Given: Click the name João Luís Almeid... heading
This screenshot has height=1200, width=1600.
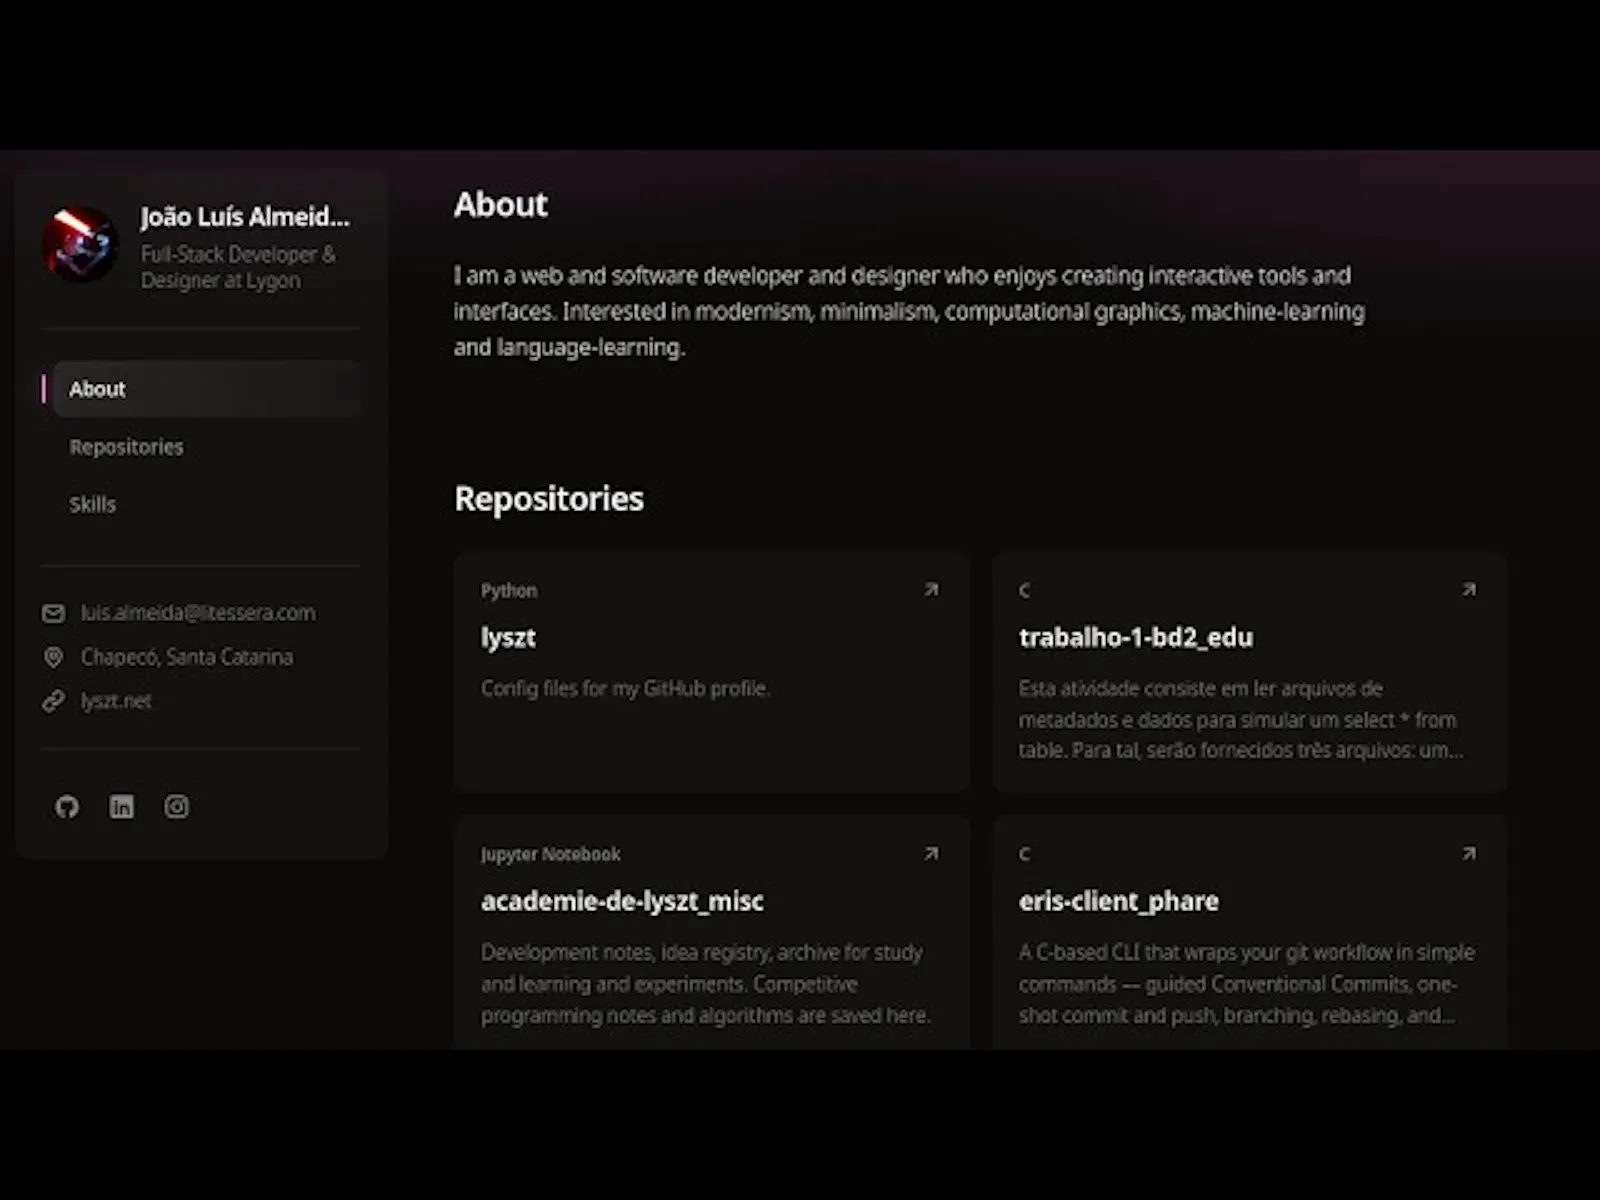Looking at the screenshot, I should tap(245, 217).
